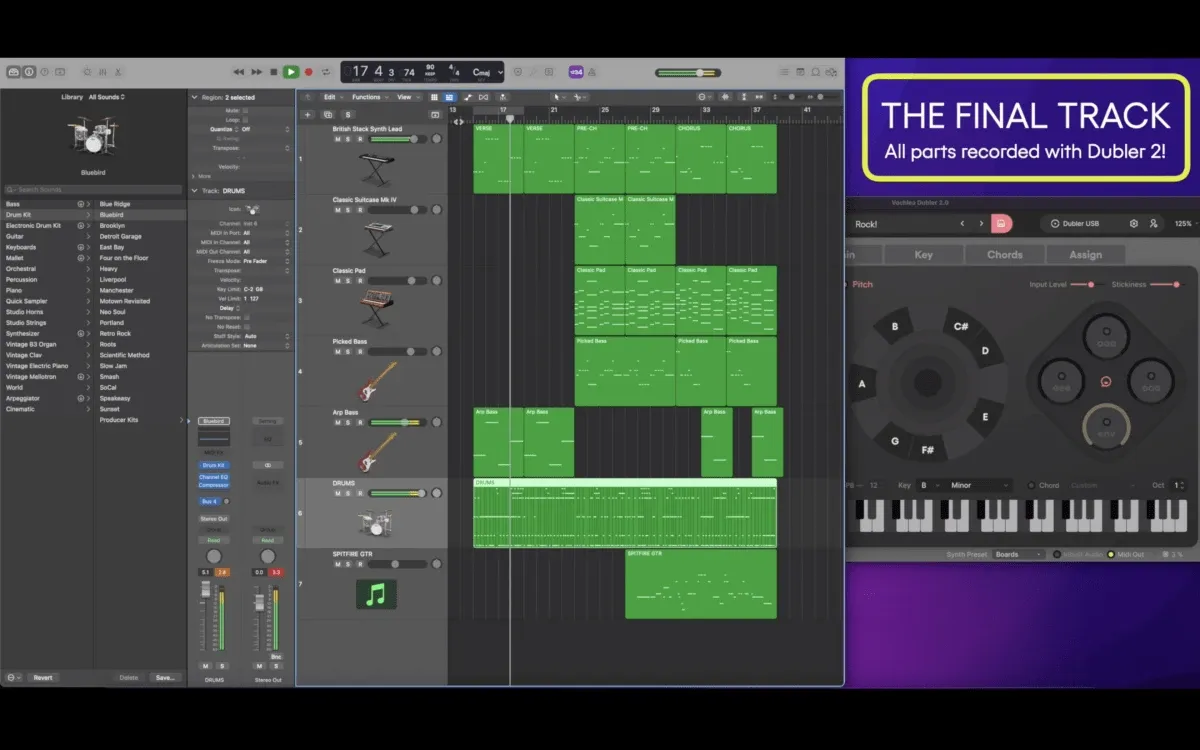Viewport: 1200px width, 750px height.
Task: Click the Classic Pad synth instrument icon
Action: click(x=376, y=309)
